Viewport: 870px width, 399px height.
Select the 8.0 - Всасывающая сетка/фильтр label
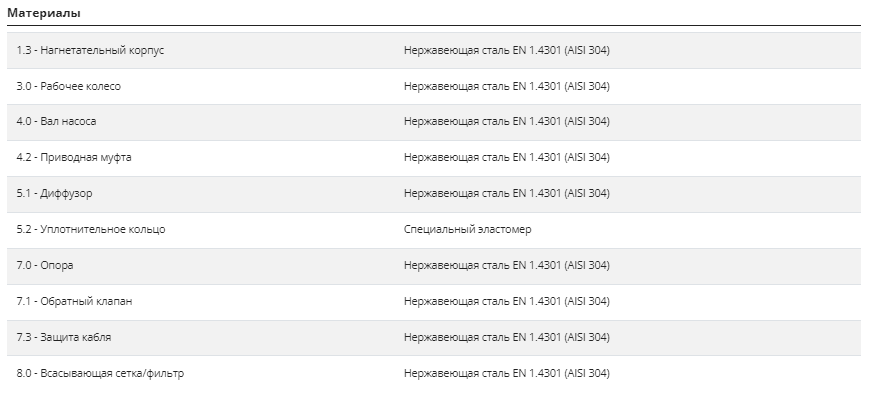click(100, 373)
